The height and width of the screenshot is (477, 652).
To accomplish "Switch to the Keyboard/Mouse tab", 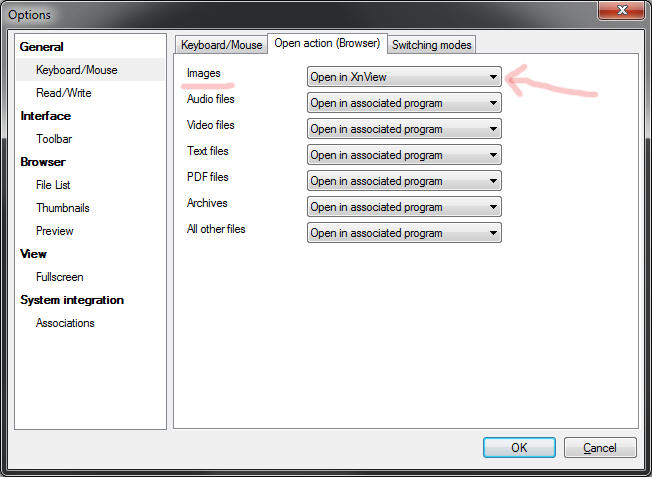I will pyautogui.click(x=221, y=45).
